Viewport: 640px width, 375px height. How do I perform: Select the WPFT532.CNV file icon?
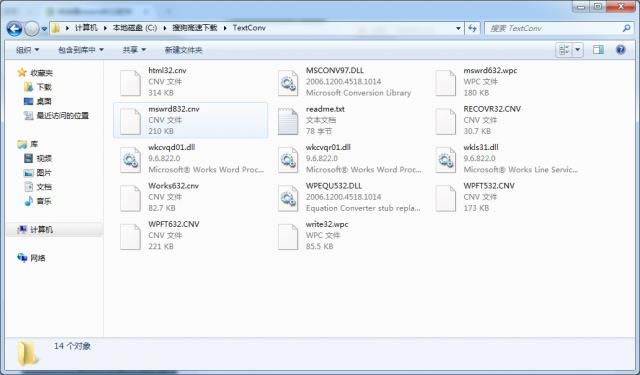[x=446, y=198]
